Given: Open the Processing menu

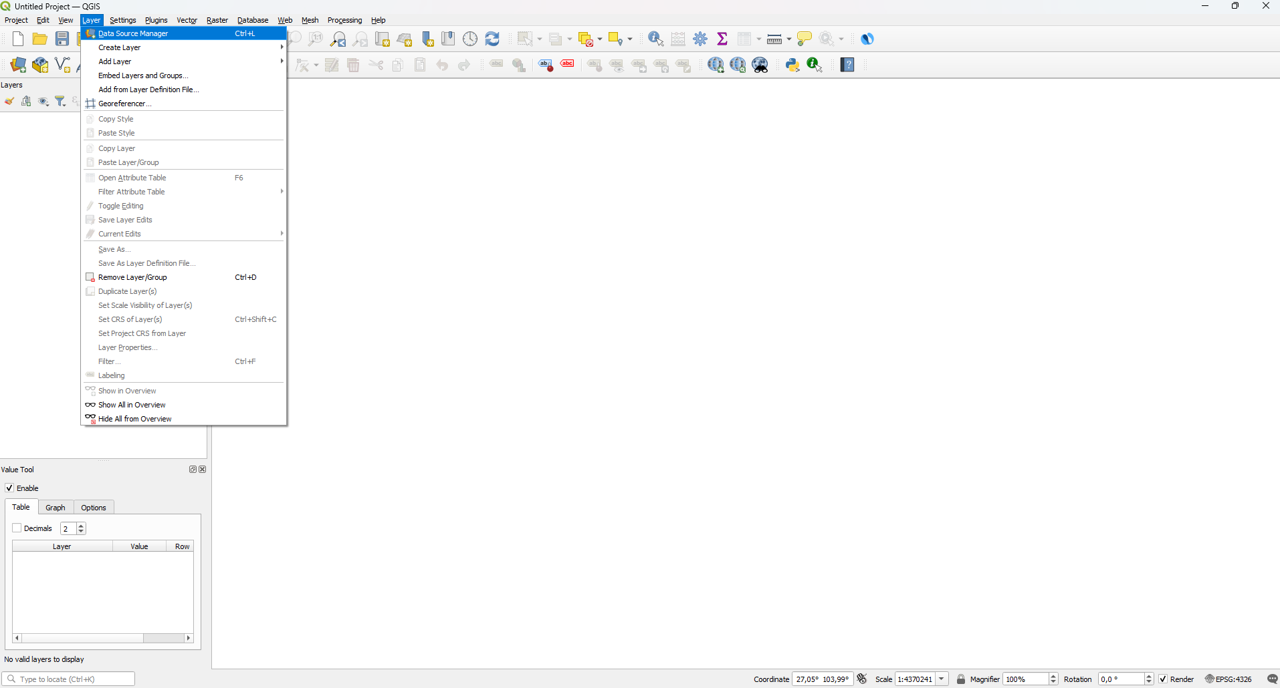Looking at the screenshot, I should pyautogui.click(x=344, y=20).
